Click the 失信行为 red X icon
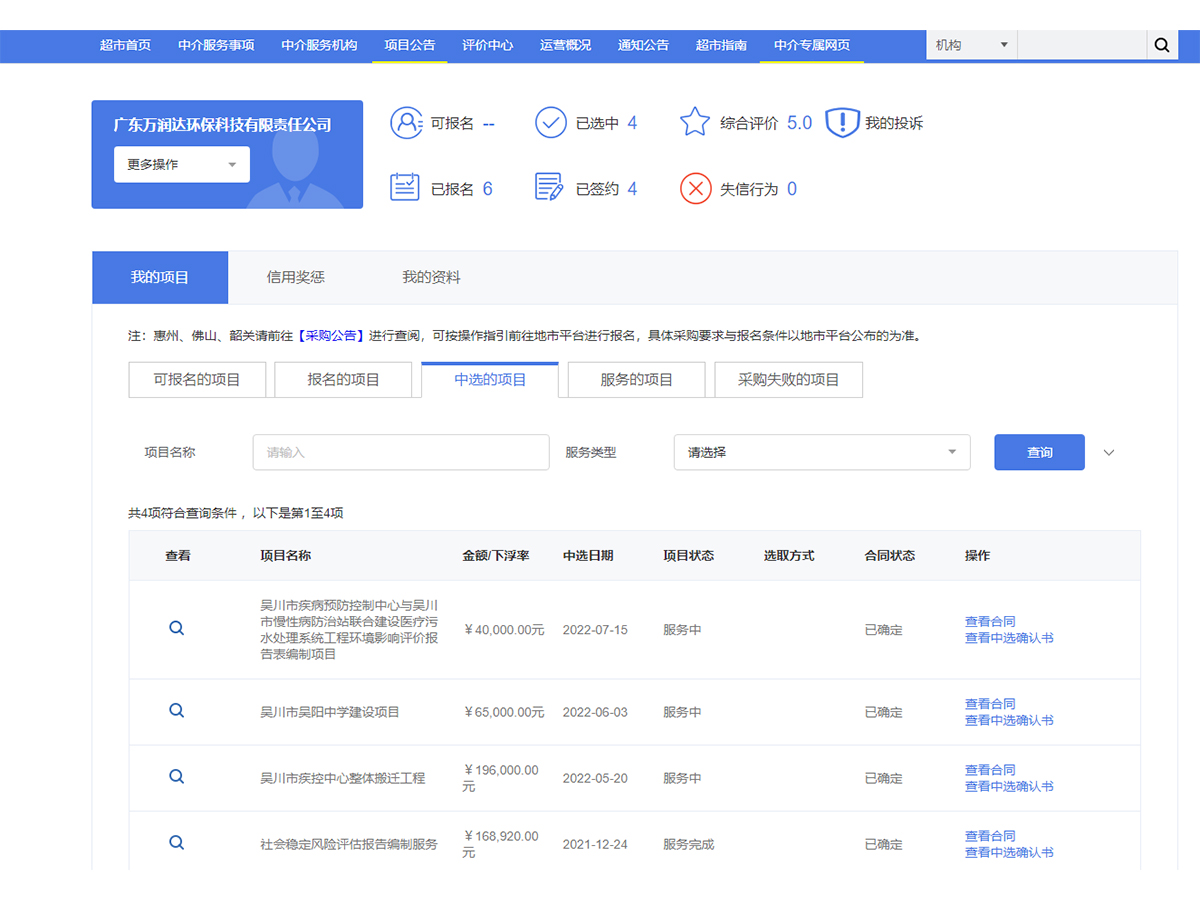 coord(695,188)
